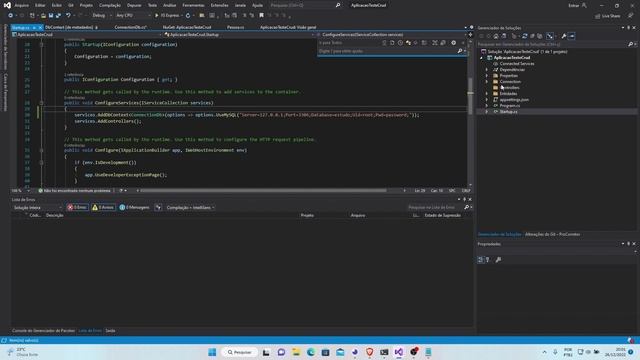The image size is (640, 360).
Task: Click the wrench icon in Propriedades panel
Action: point(498,260)
